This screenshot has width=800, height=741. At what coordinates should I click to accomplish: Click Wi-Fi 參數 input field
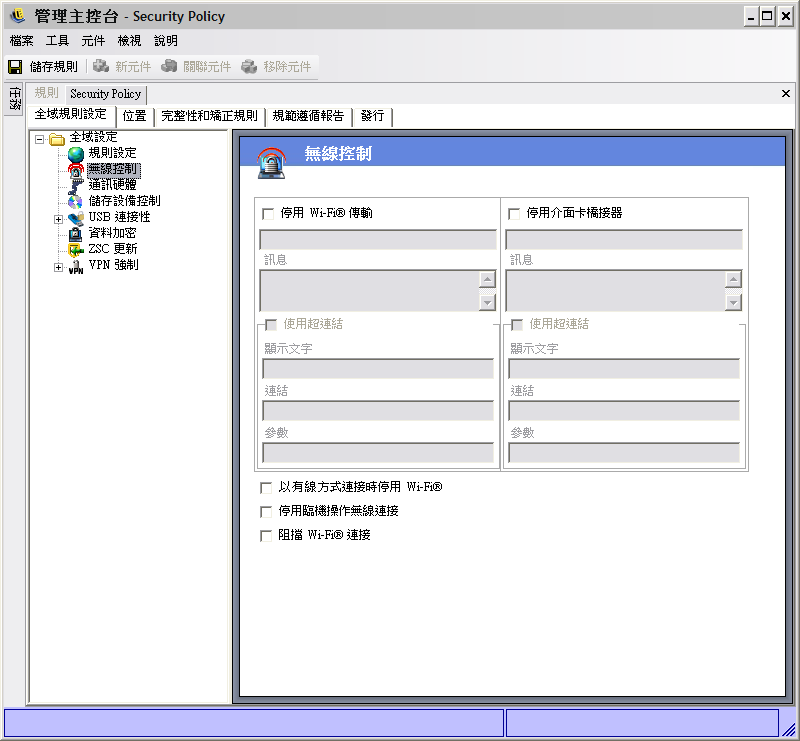click(x=378, y=453)
